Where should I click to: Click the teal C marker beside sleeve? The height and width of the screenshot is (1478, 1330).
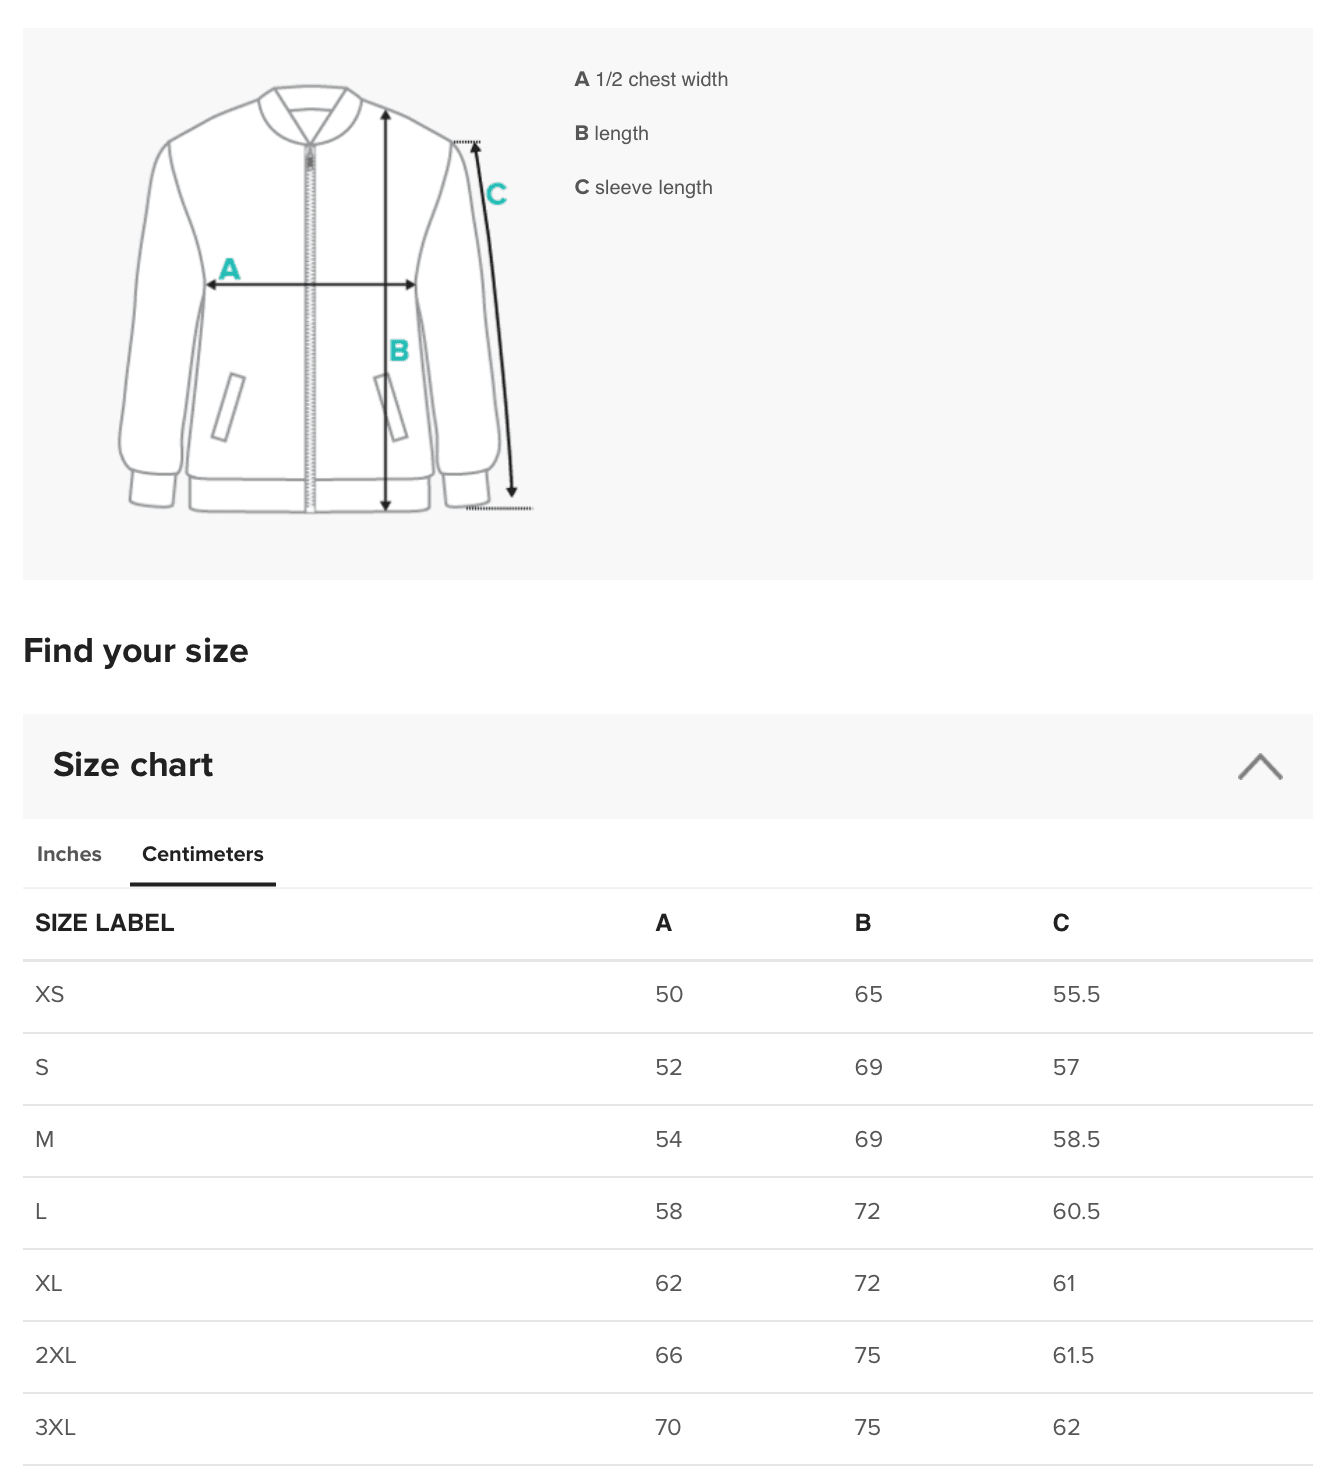[x=496, y=193]
